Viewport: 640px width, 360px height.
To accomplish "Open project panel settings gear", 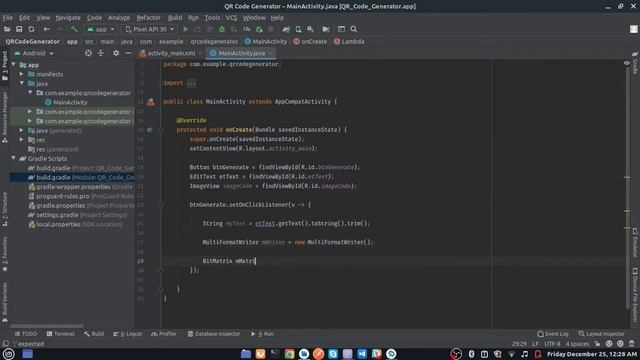I will point(116,53).
